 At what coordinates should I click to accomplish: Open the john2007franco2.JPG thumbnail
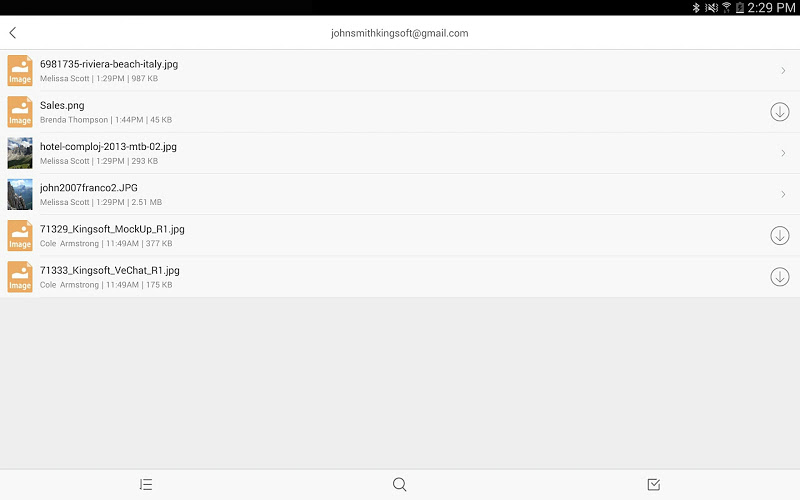coord(20,194)
